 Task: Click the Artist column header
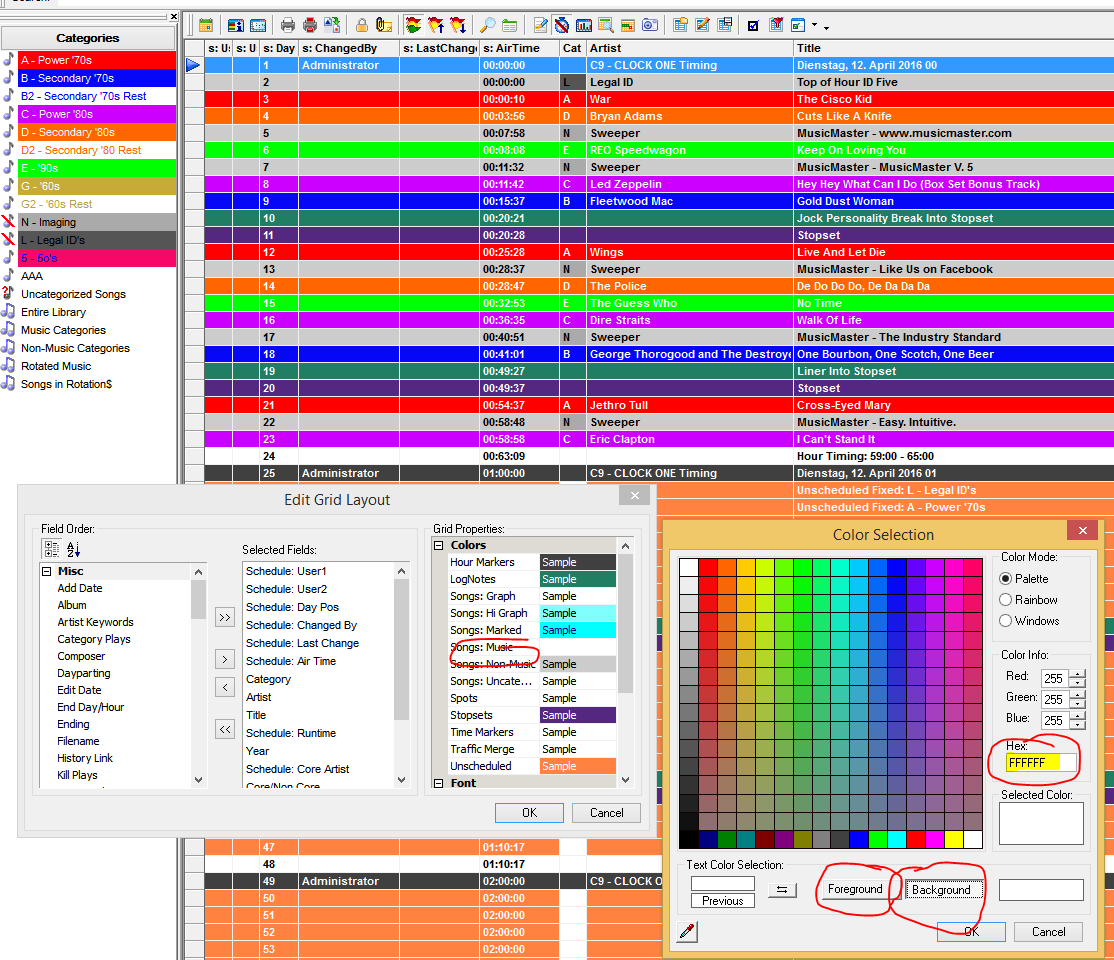click(689, 48)
